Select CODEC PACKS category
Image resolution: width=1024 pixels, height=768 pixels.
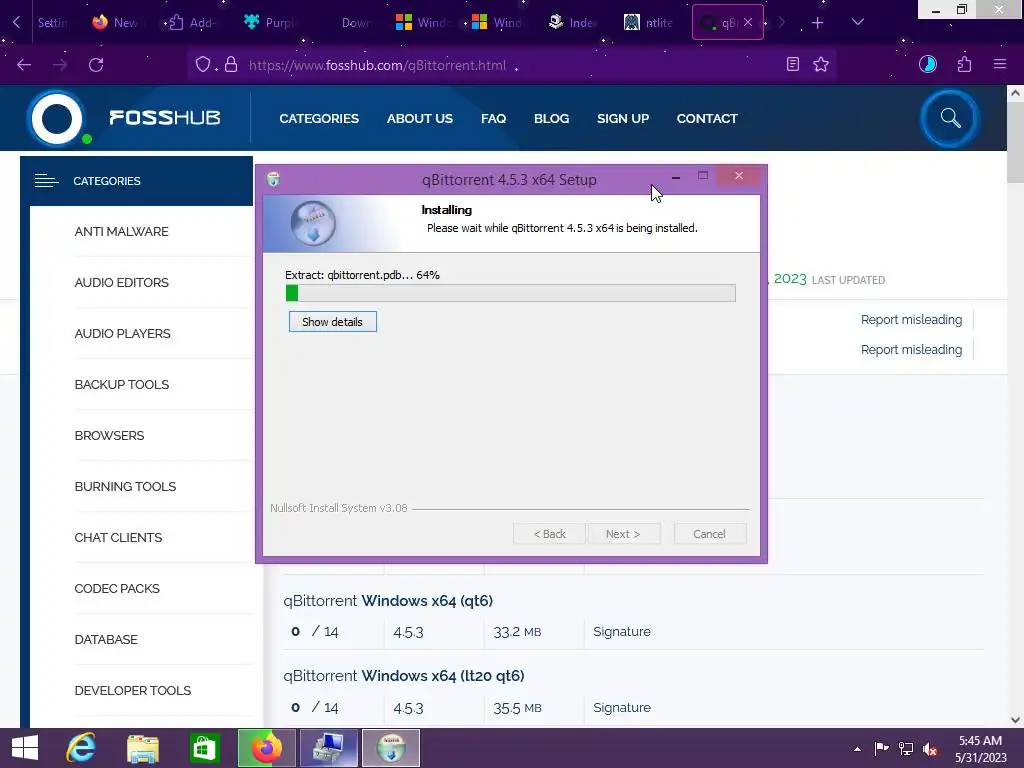[x=117, y=588]
